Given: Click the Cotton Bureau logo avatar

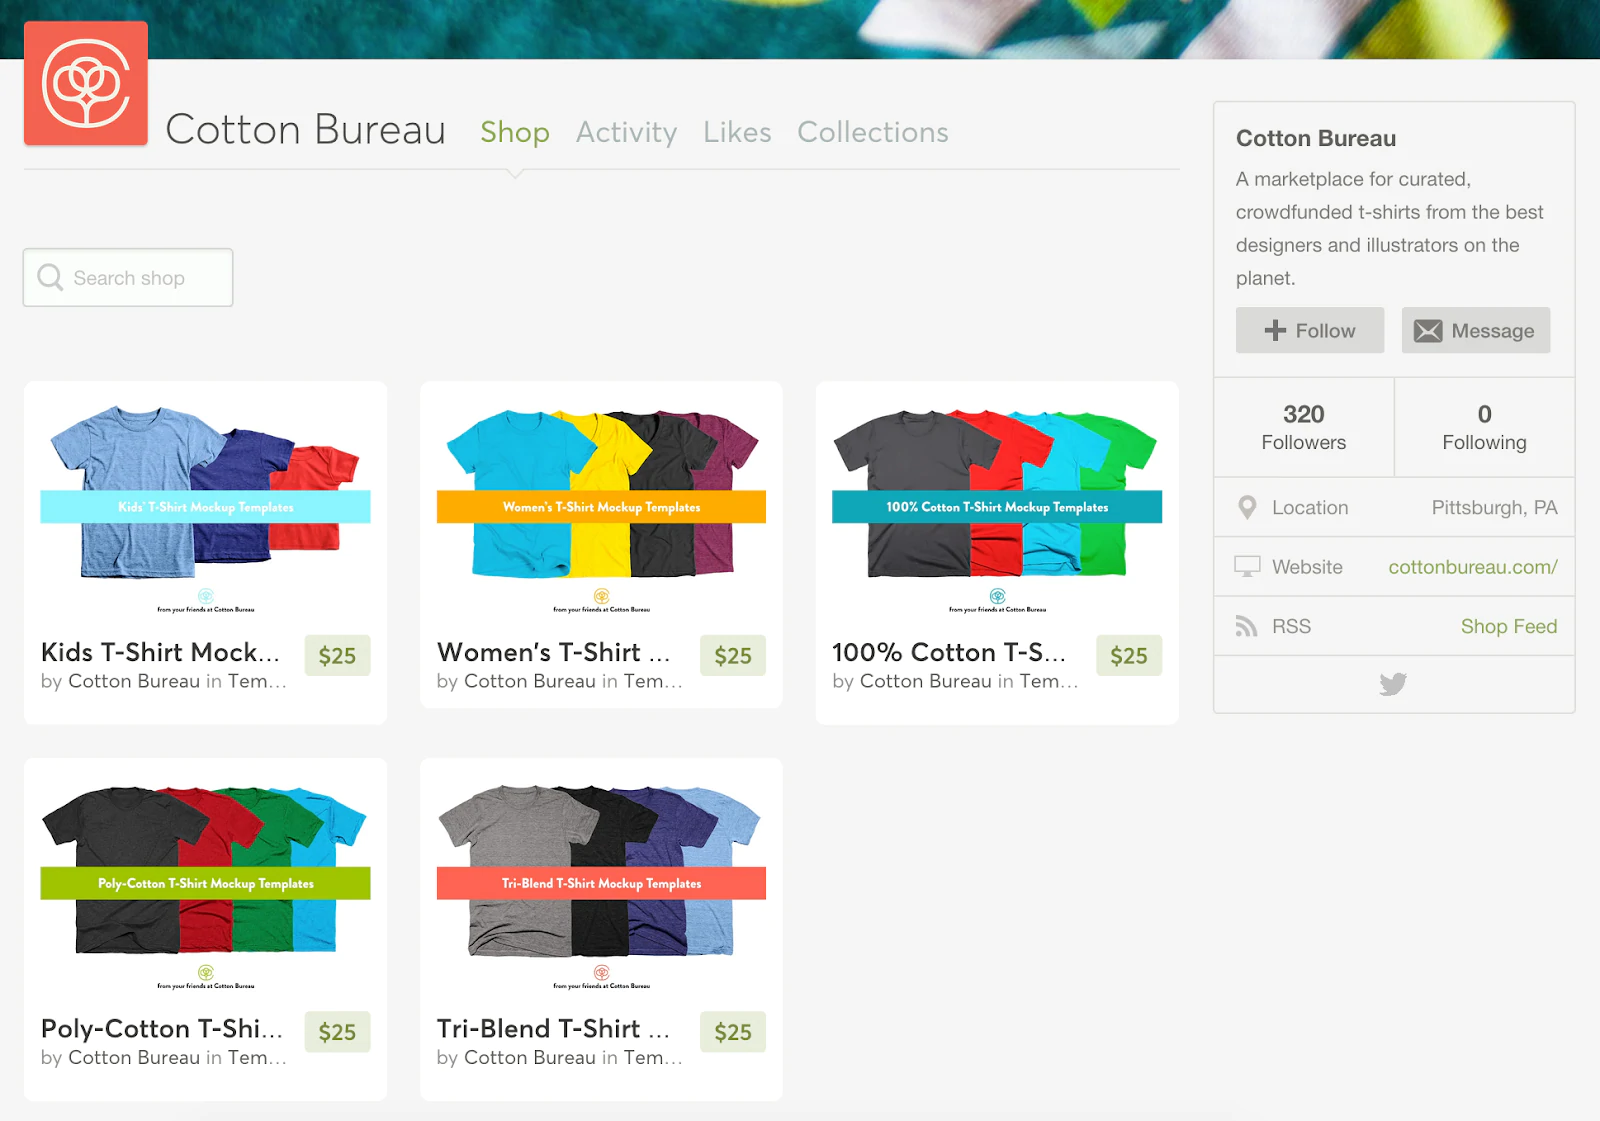Looking at the screenshot, I should [86, 83].
